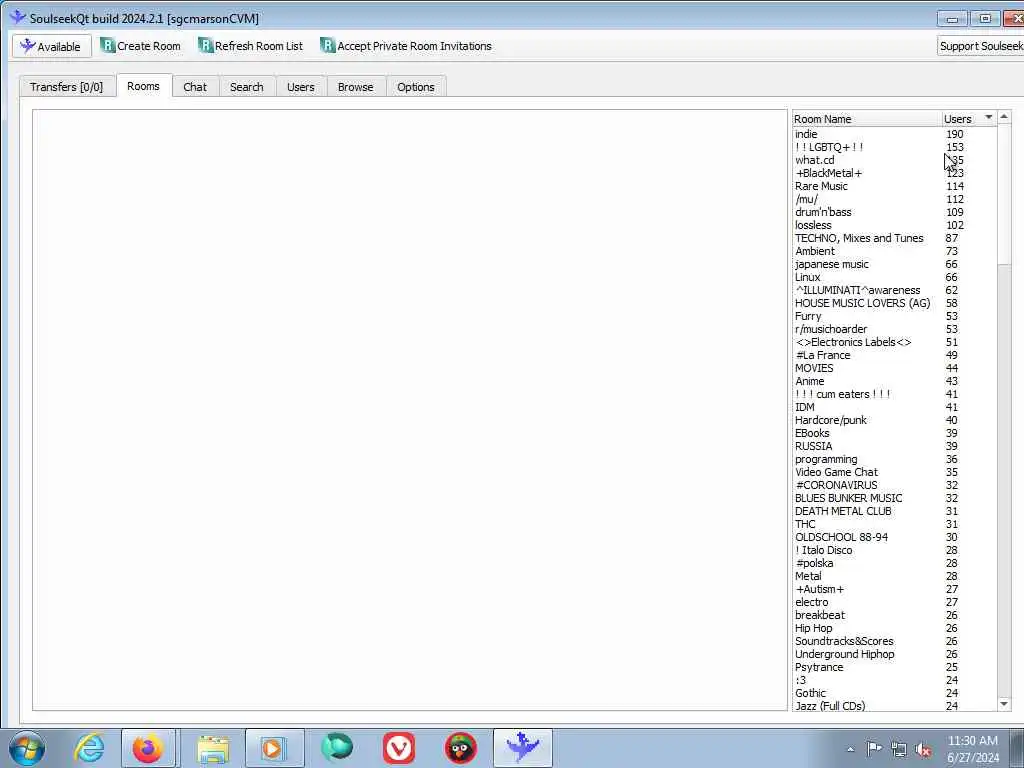Select HOUSE MUSIC LOVERS (AG) room

point(893,303)
